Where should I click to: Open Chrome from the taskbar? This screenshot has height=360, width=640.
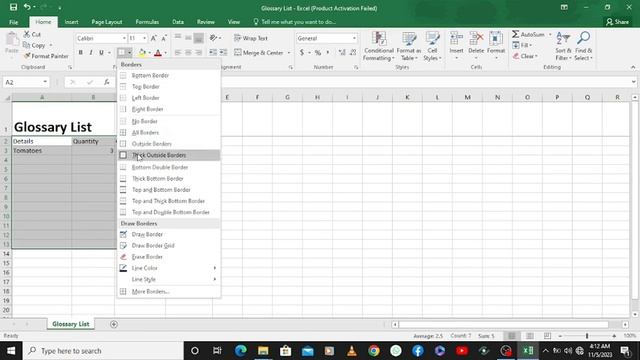(x=373, y=351)
